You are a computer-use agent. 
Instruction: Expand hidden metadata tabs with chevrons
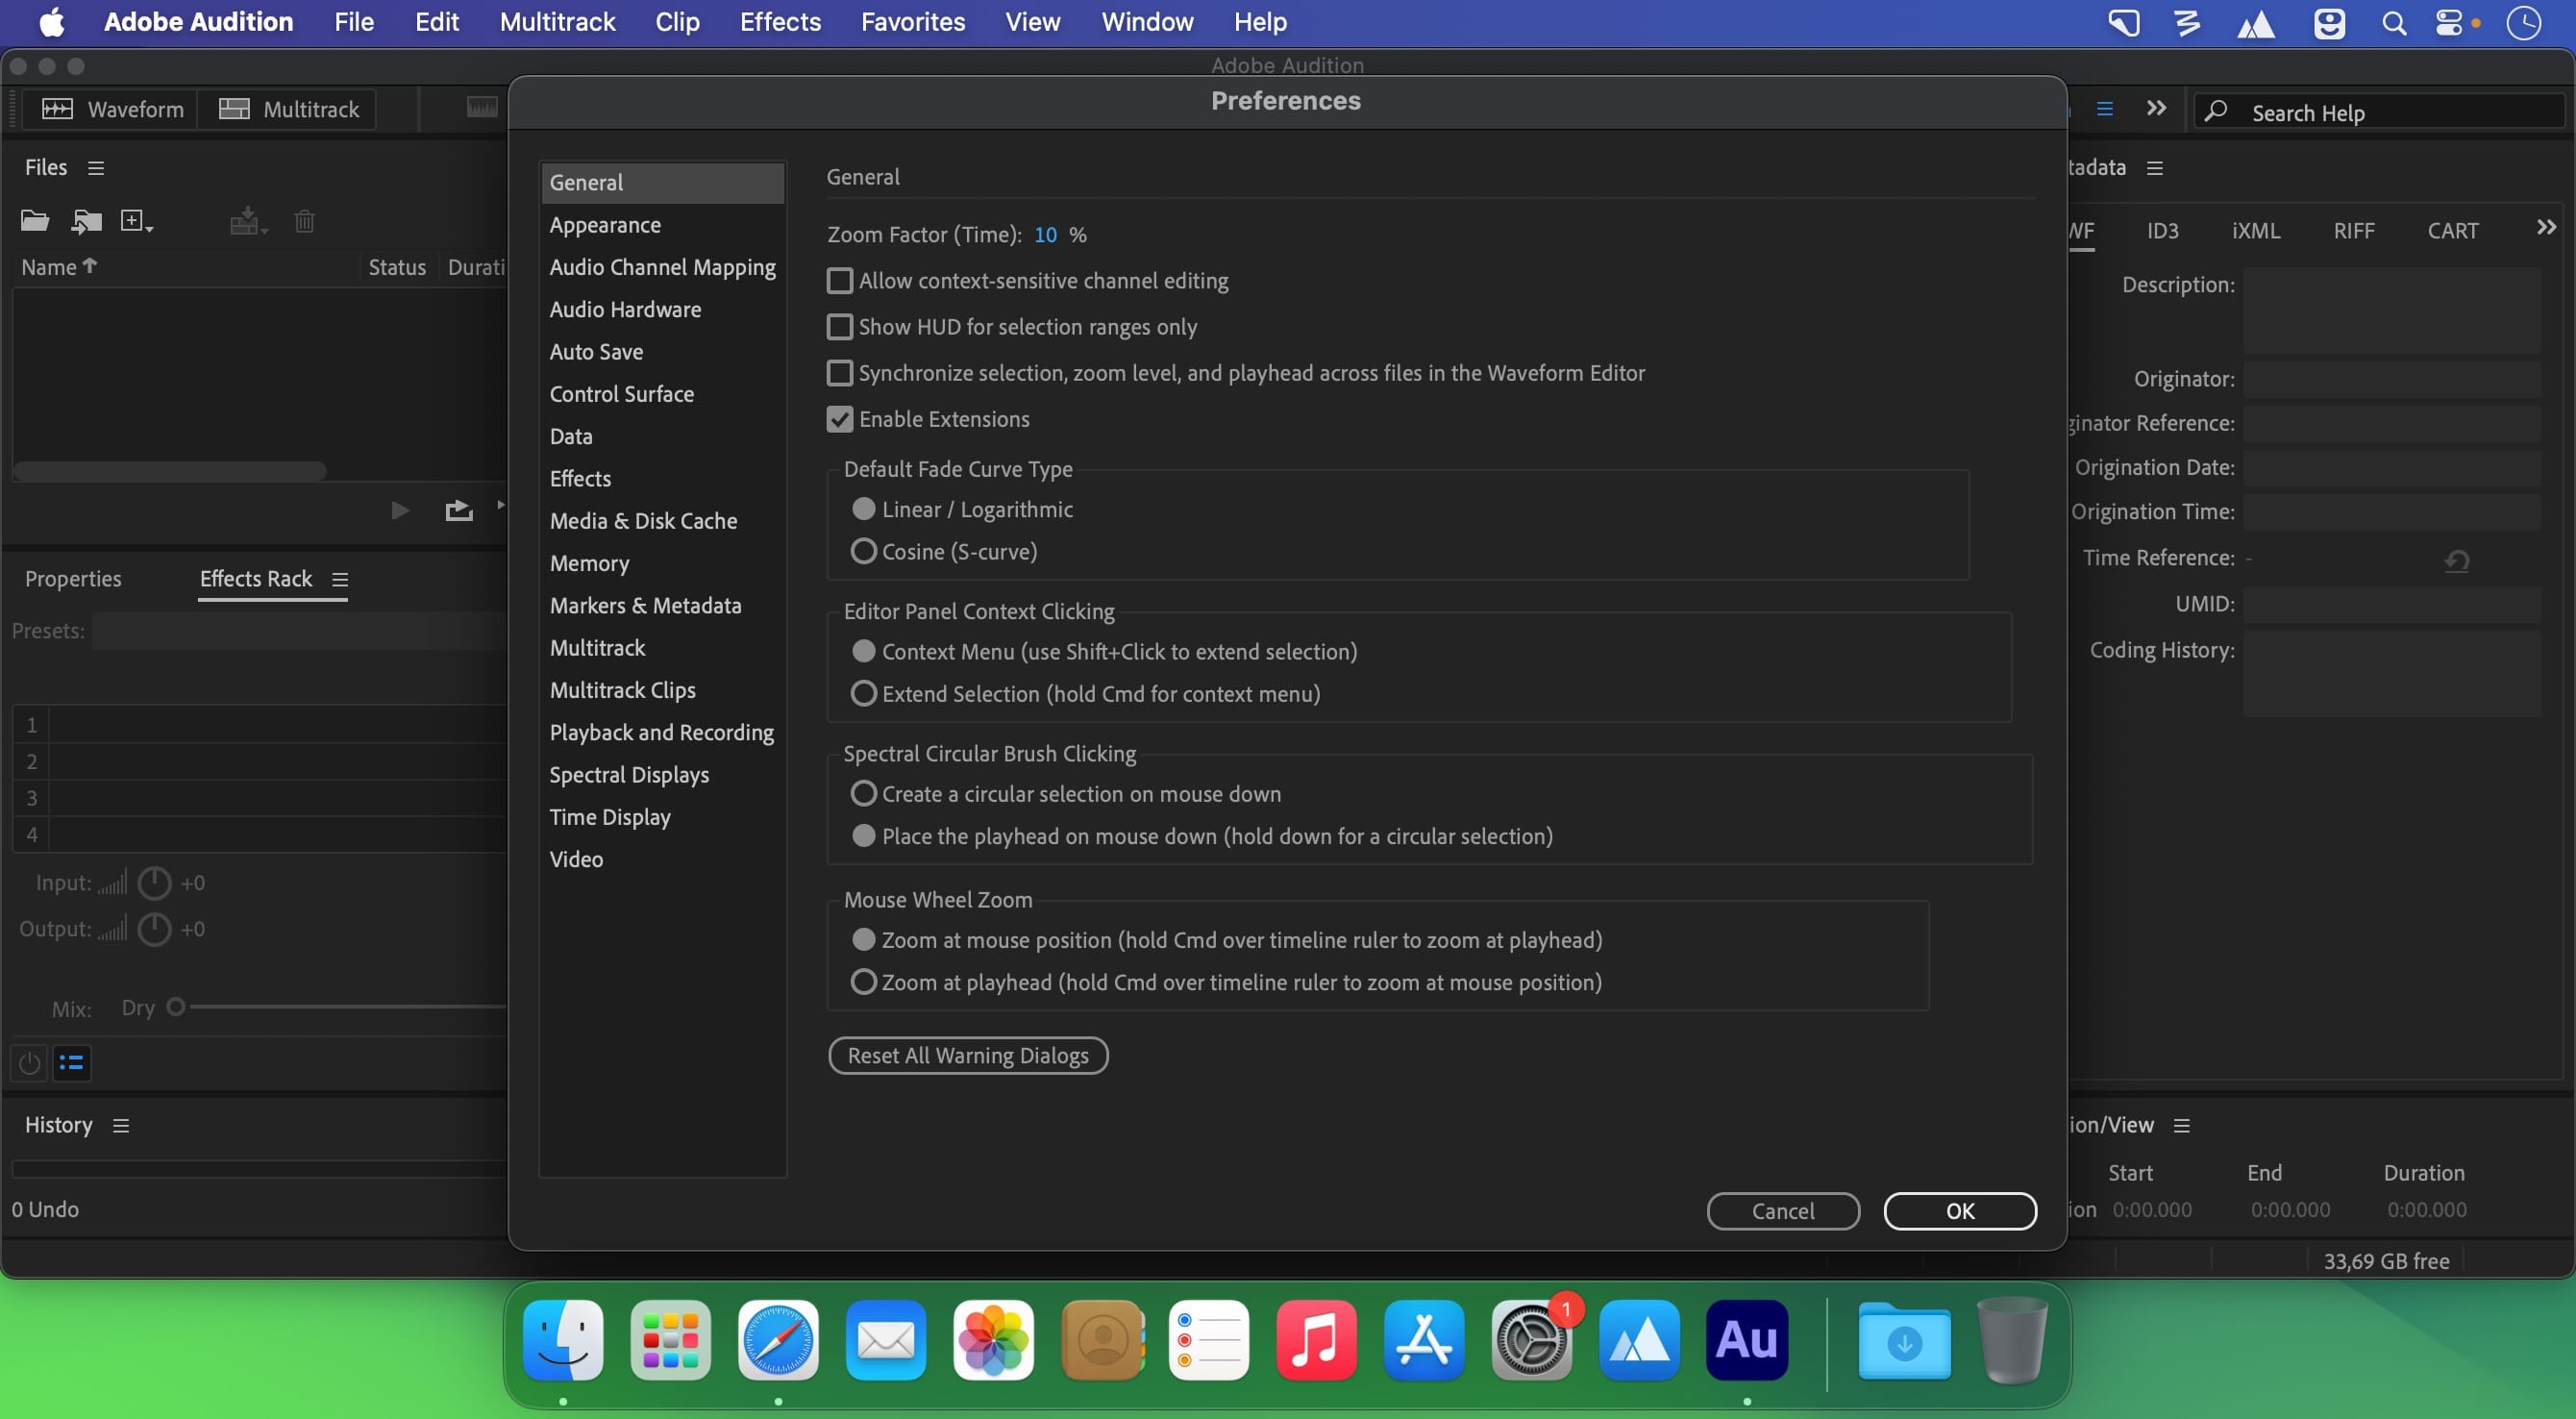(x=2547, y=228)
